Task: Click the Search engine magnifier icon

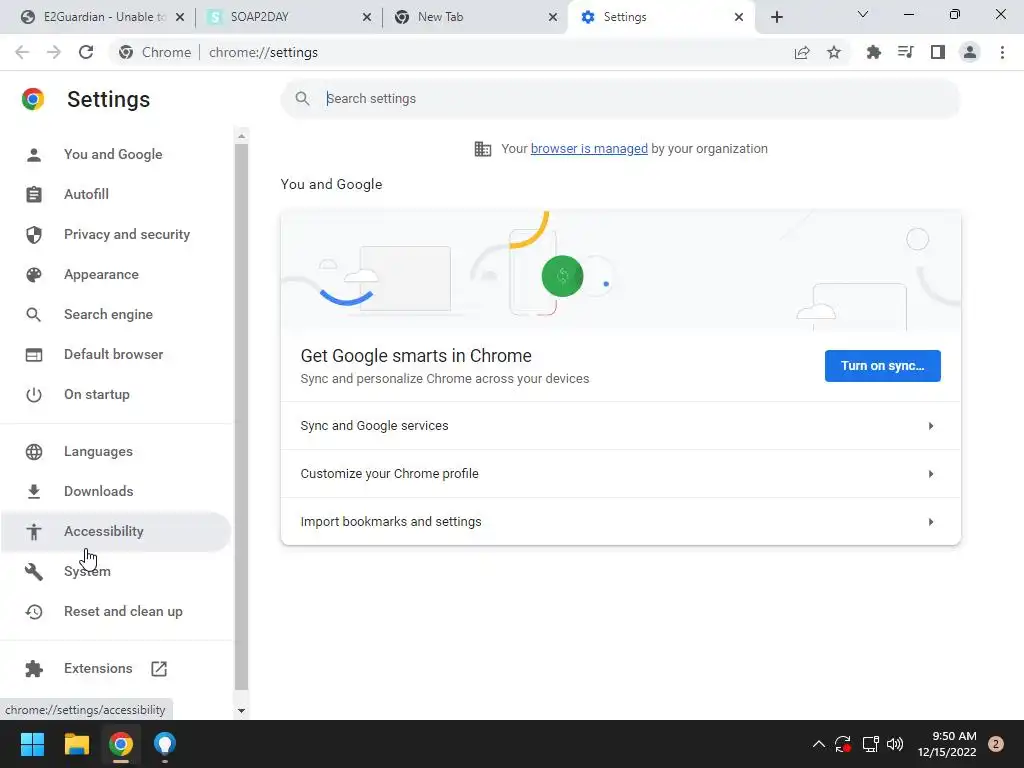Action: [x=34, y=315]
